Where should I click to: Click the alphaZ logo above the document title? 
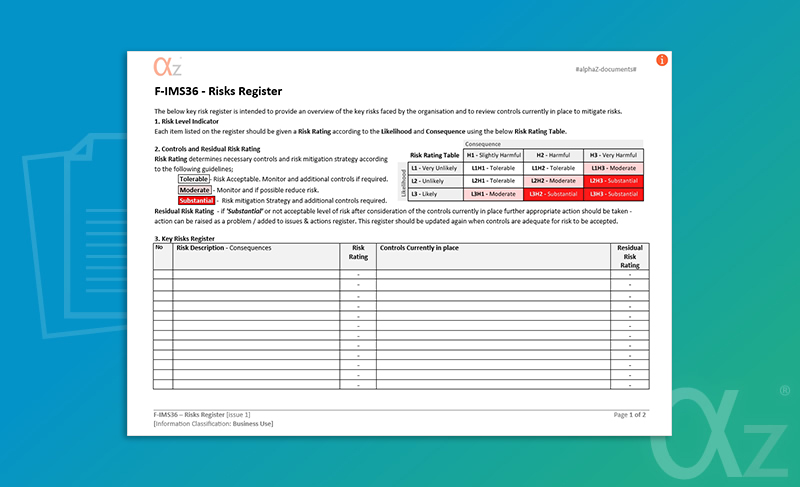(x=166, y=67)
